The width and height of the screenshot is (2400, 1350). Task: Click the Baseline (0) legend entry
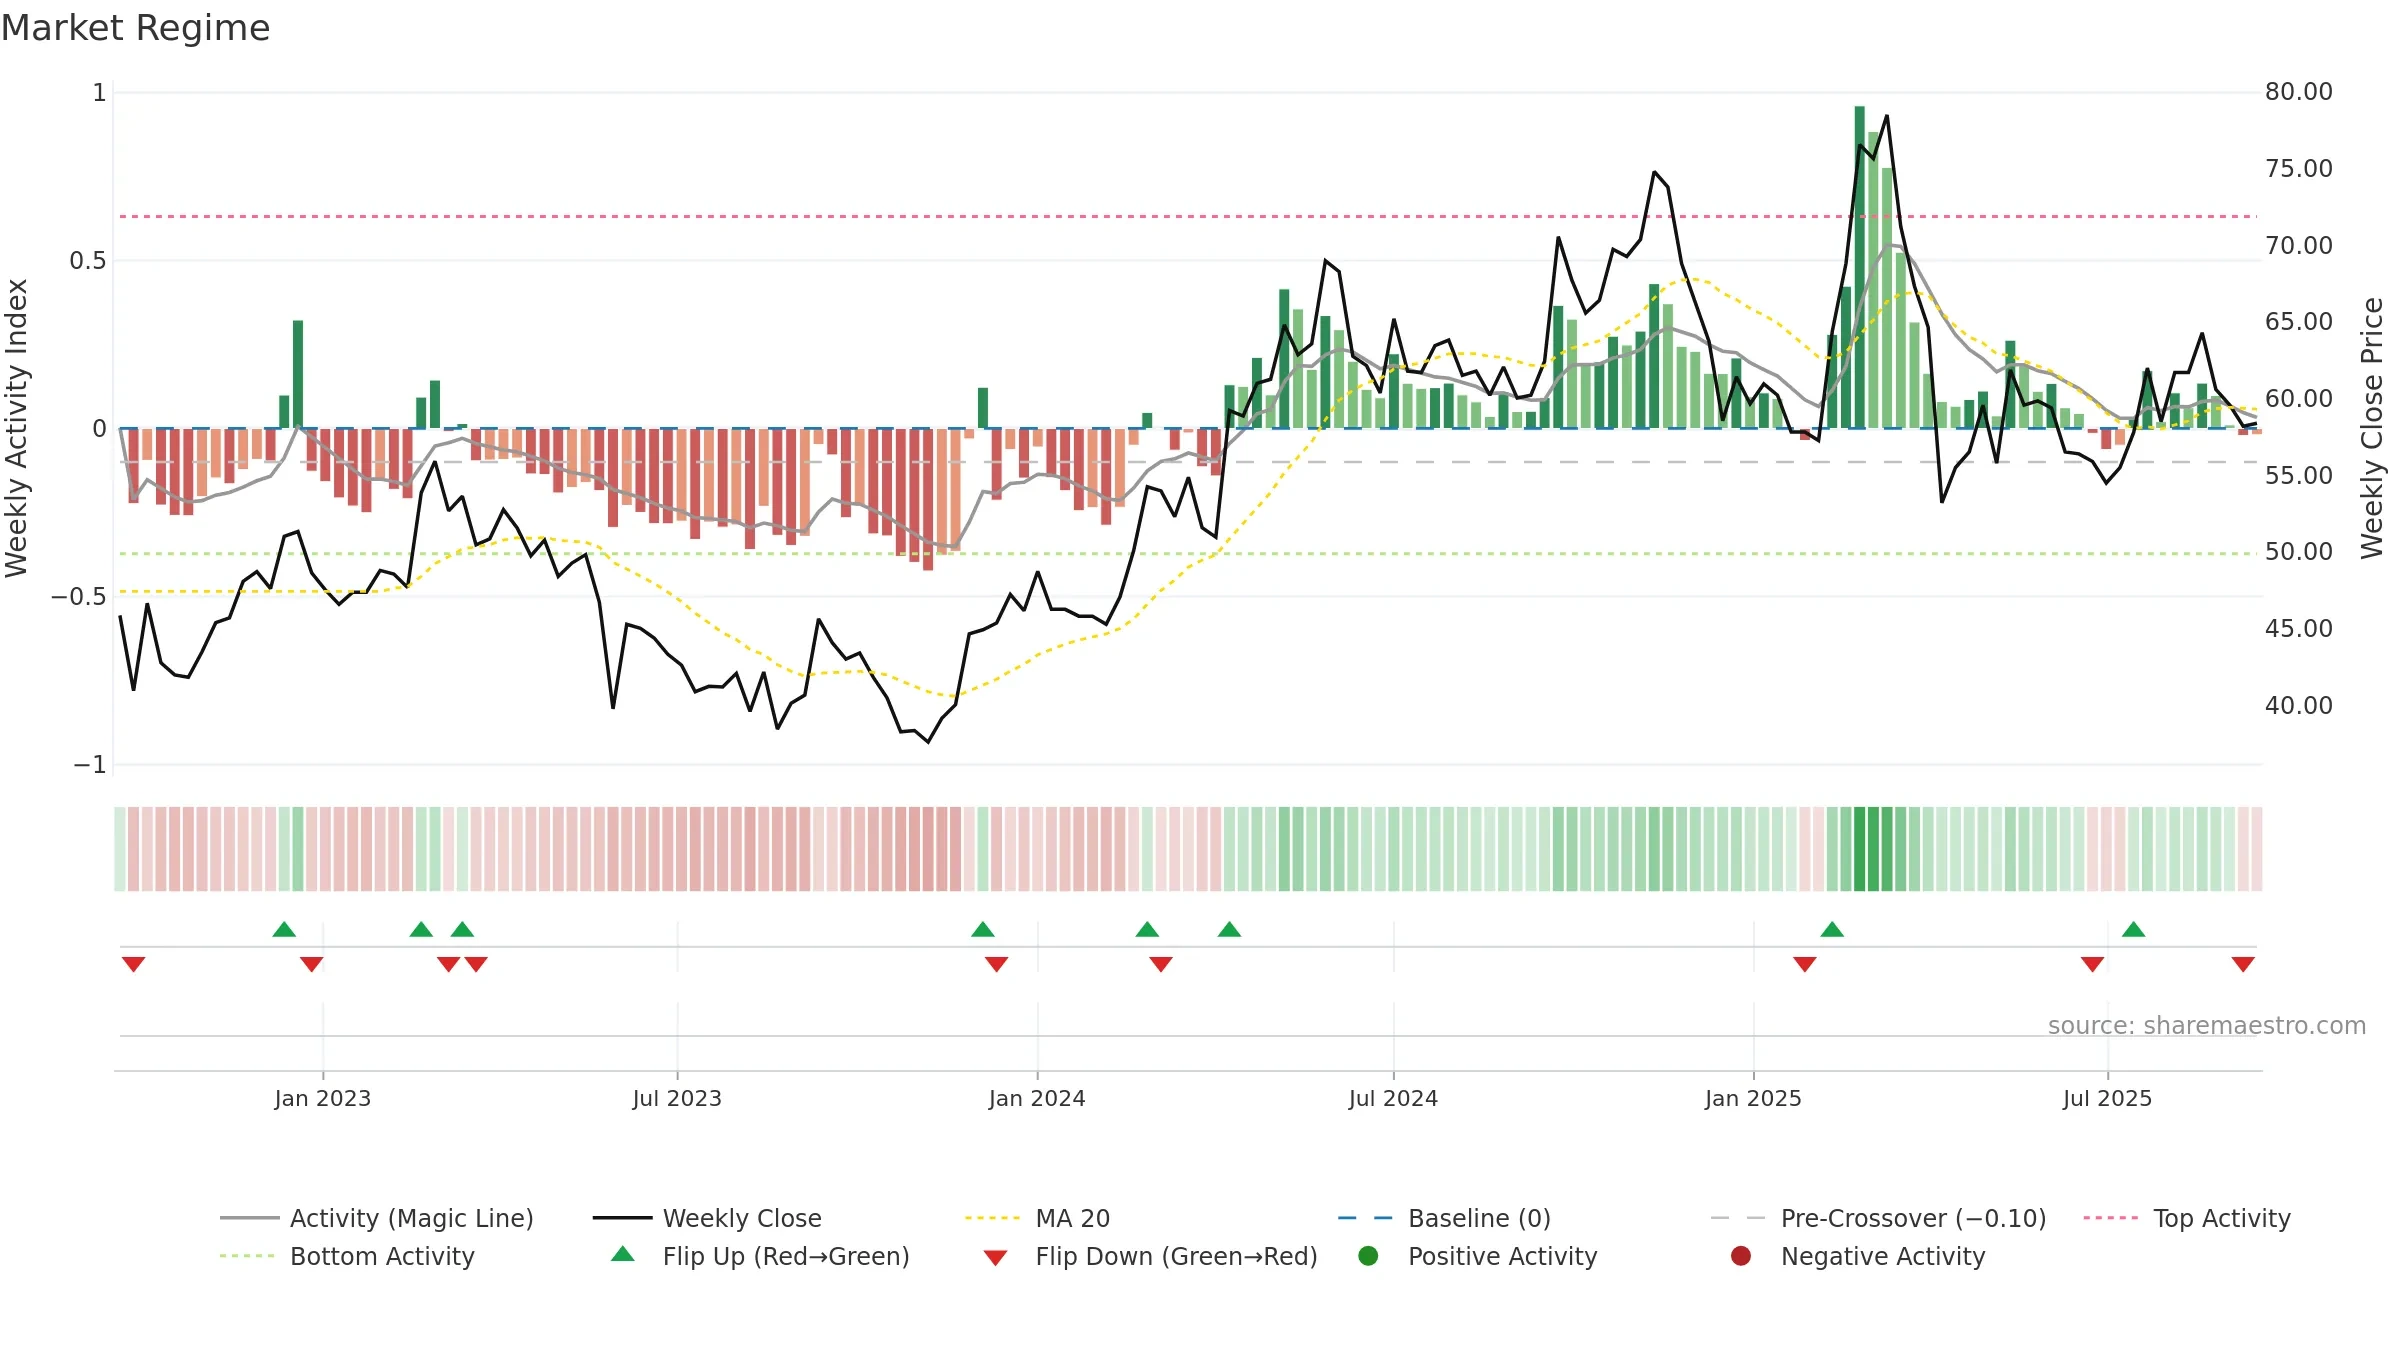point(1444,1218)
